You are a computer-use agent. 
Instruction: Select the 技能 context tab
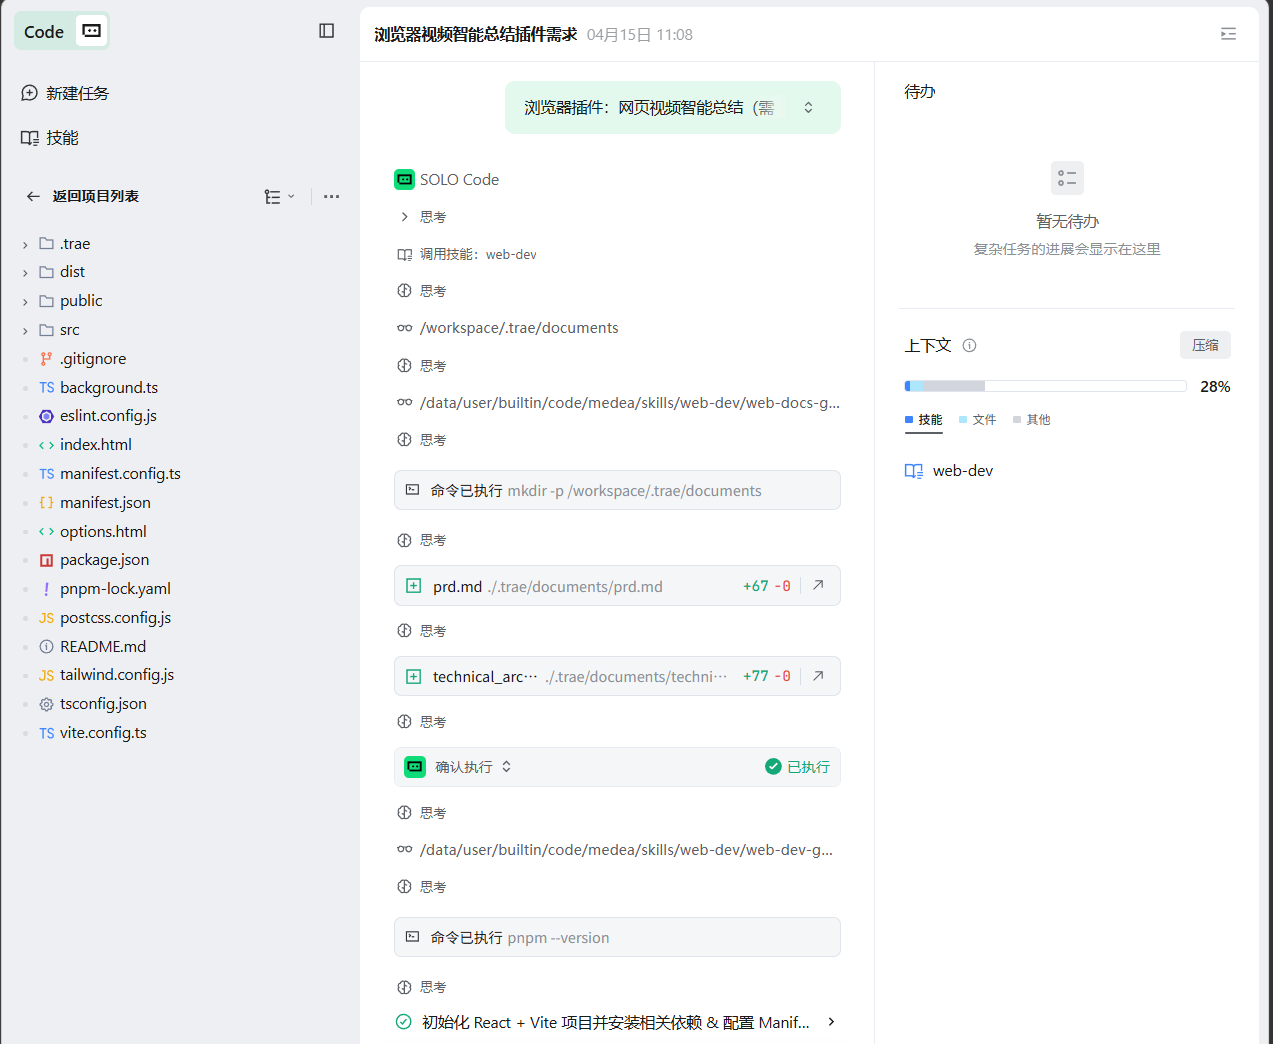[x=923, y=420]
